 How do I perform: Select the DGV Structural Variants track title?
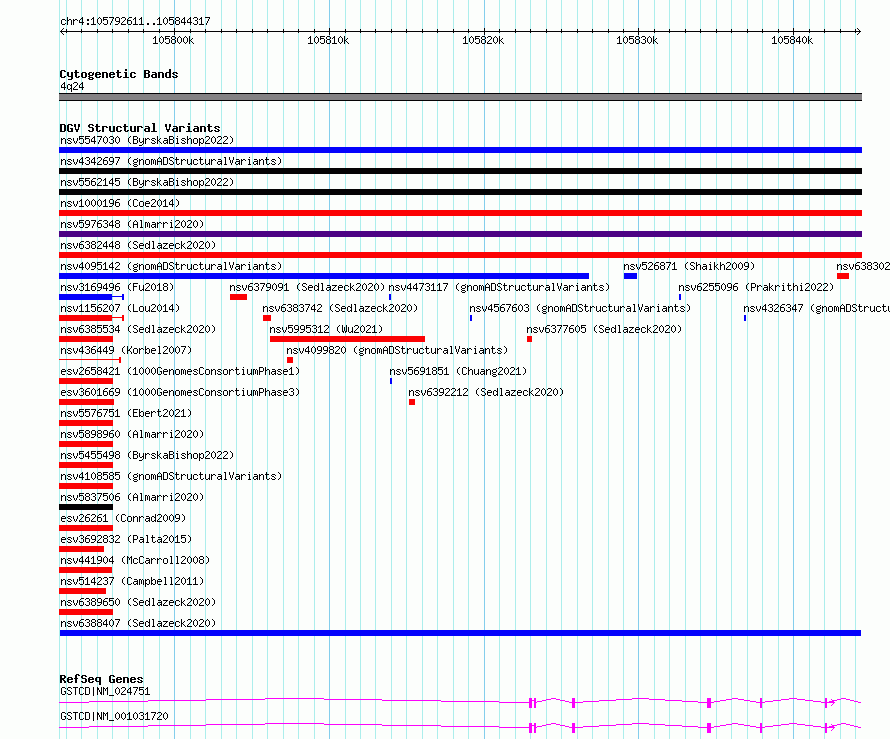[x=140, y=128]
